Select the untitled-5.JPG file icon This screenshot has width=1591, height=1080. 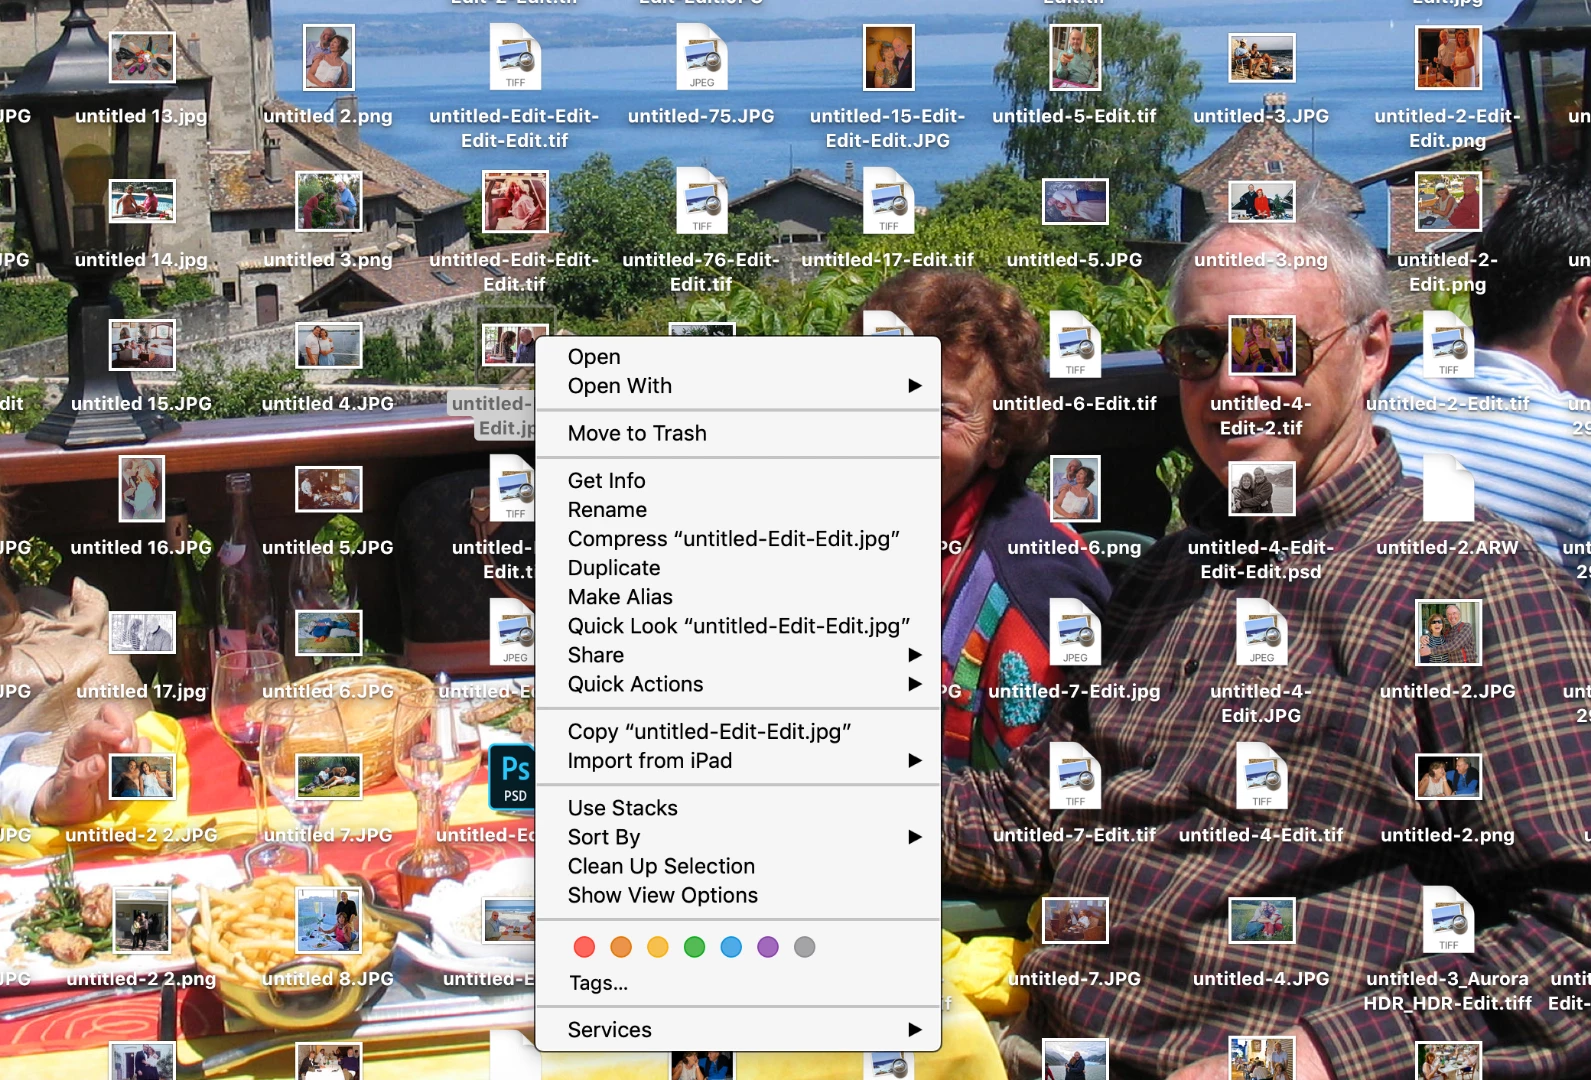[x=1075, y=201]
